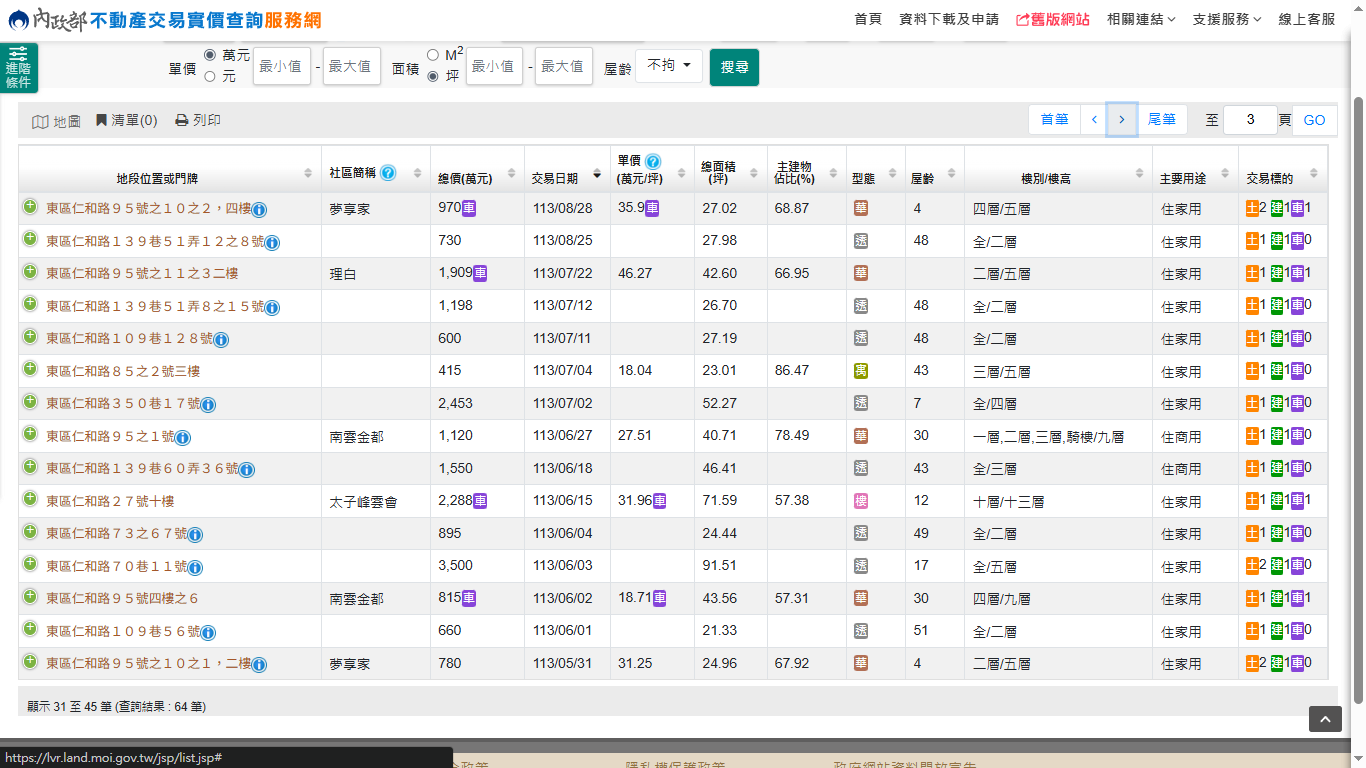Viewport: 1366px width, 768px height.
Task: Click the info icon beside 社區簡稱 column header
Action: (388, 173)
